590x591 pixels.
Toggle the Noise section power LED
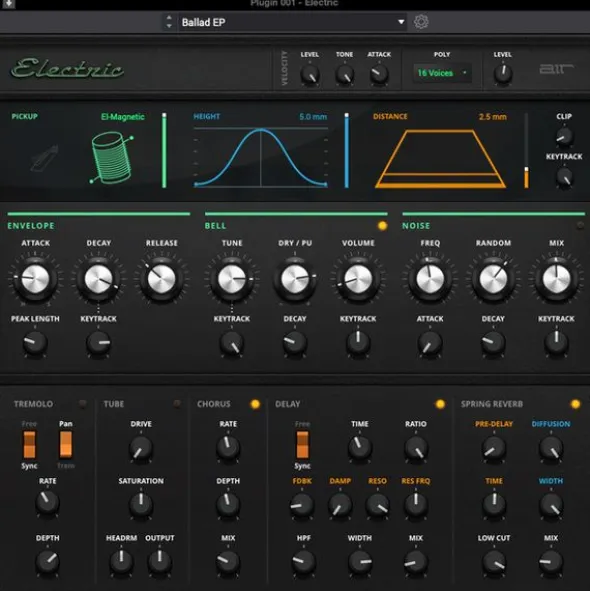pyautogui.click(x=580, y=226)
